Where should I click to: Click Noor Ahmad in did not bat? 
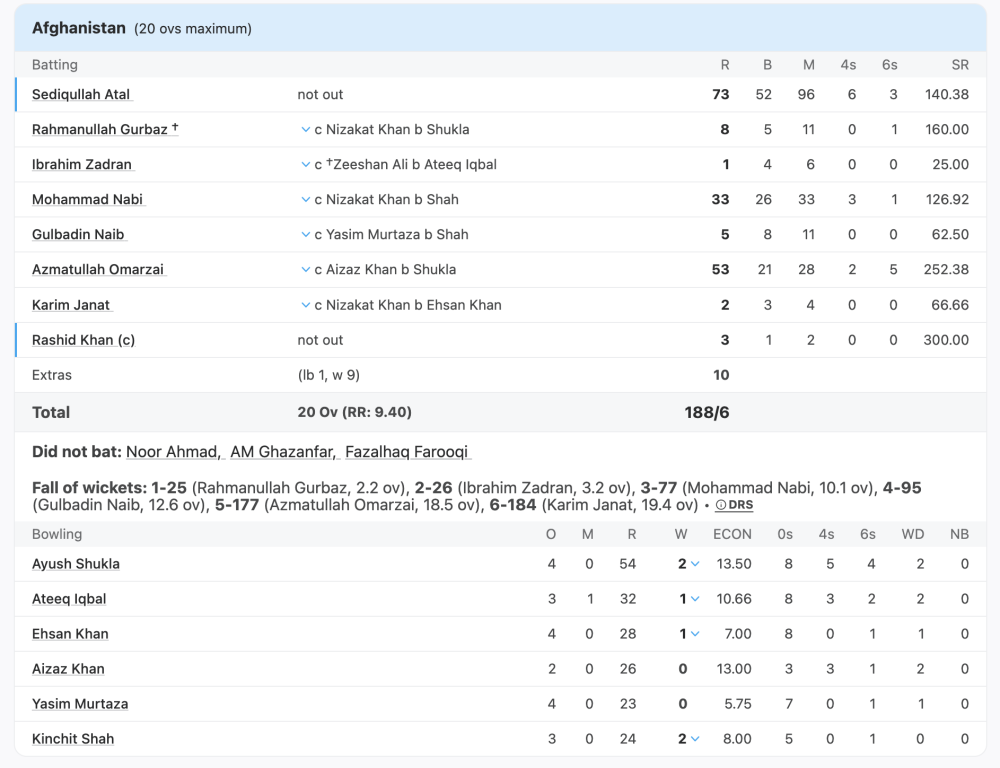pyautogui.click(x=172, y=452)
